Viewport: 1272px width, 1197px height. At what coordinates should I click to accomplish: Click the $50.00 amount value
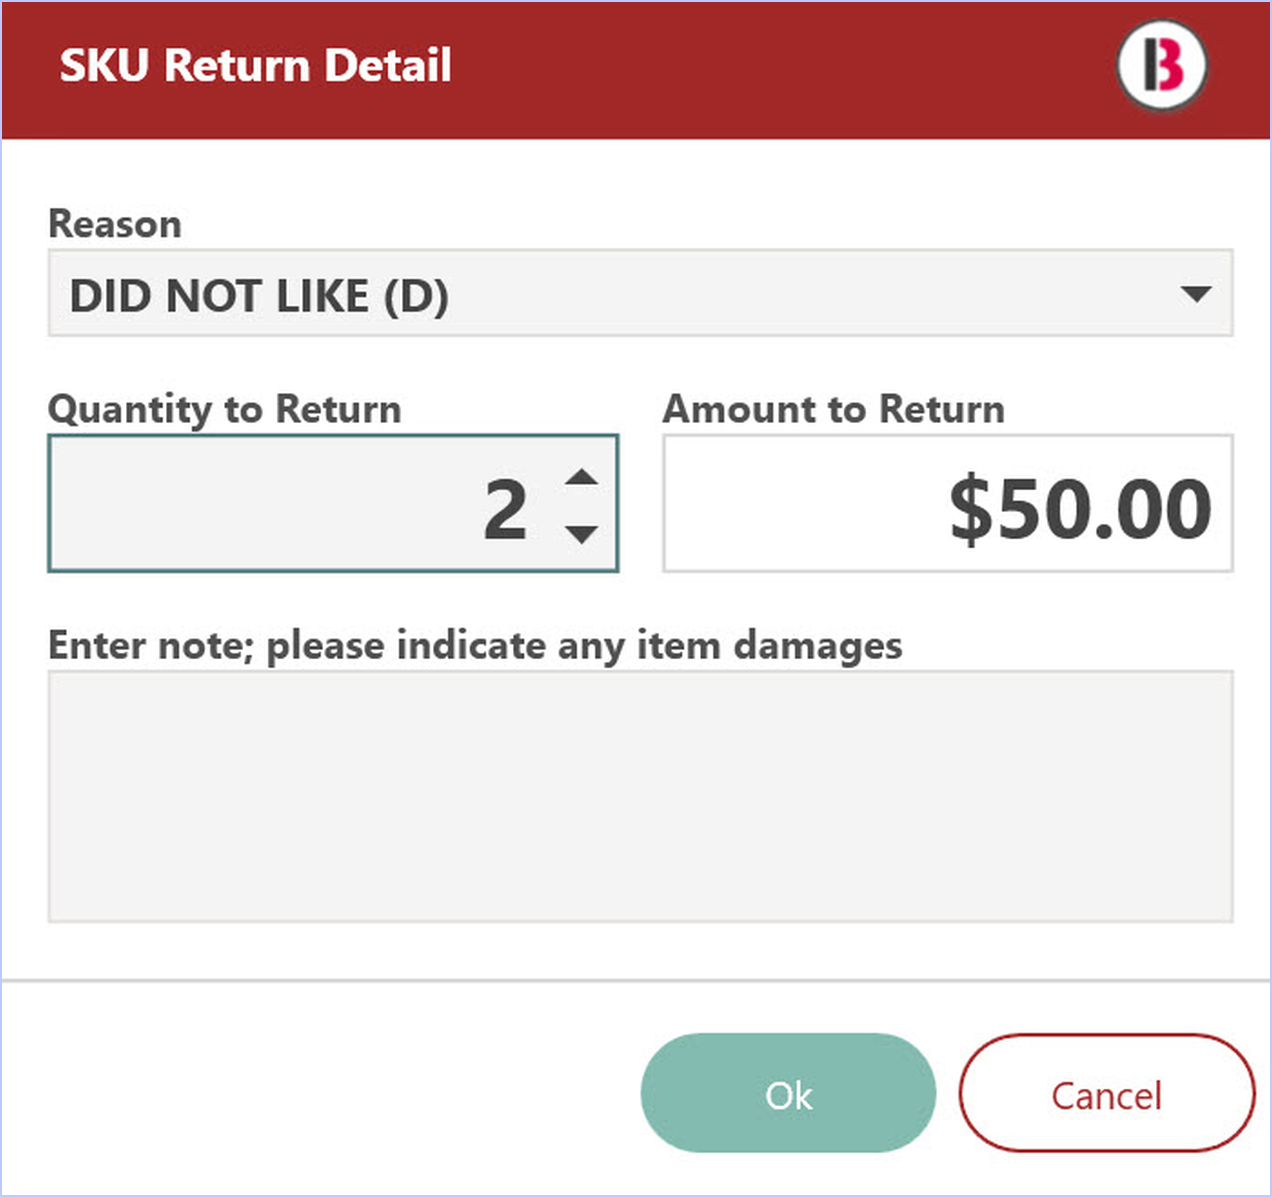pos(1080,509)
